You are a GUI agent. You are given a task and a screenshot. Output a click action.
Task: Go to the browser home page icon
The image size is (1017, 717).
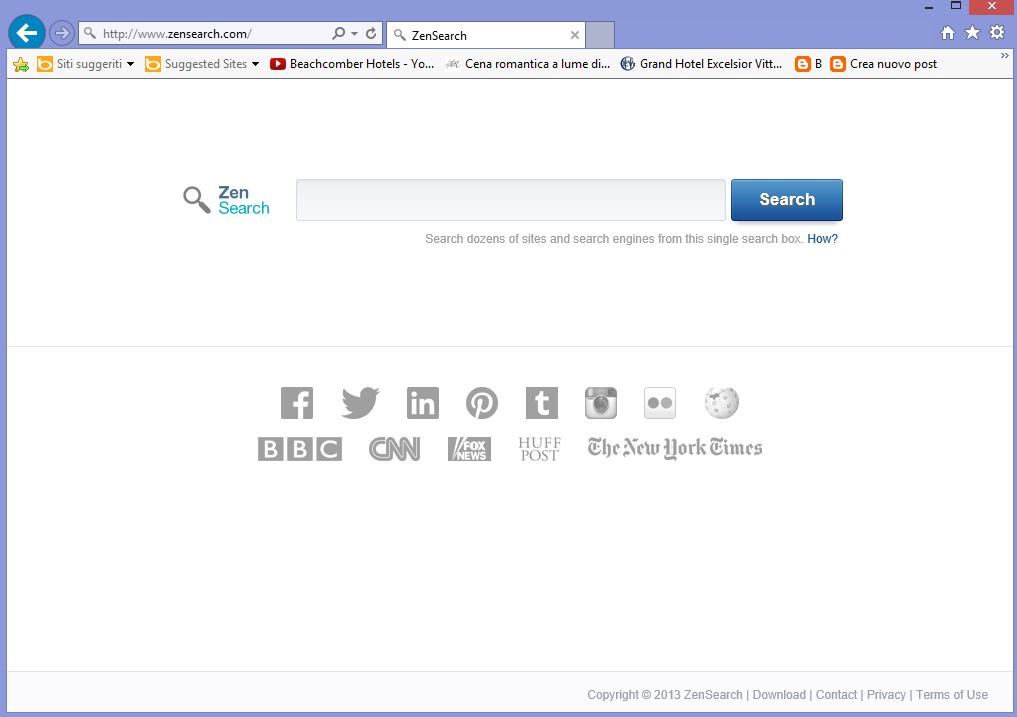(x=948, y=32)
